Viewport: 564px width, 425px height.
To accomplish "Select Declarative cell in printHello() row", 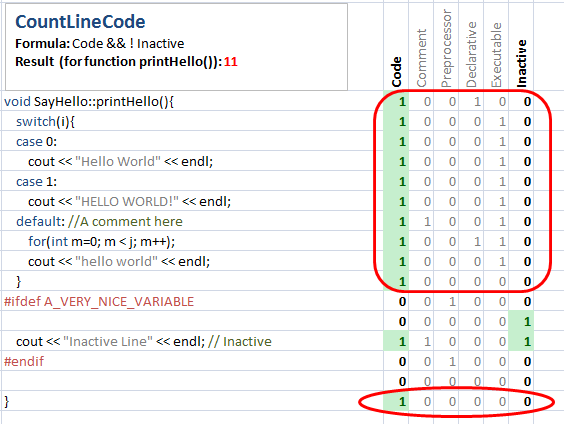I will pos(471,102).
